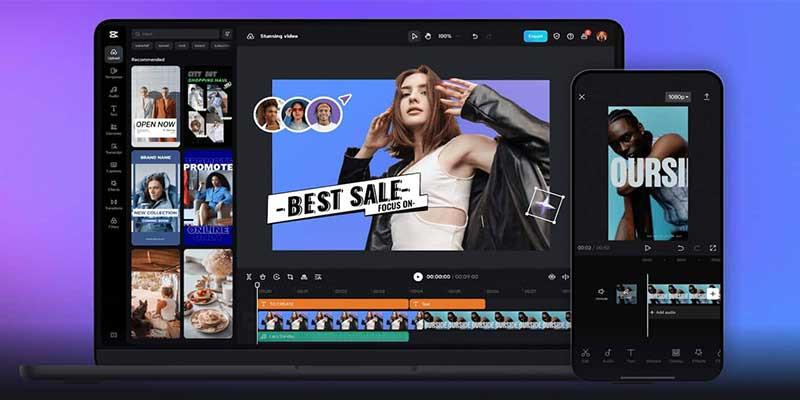
Task: Open the Text panel in left sidebar
Action: point(113,110)
